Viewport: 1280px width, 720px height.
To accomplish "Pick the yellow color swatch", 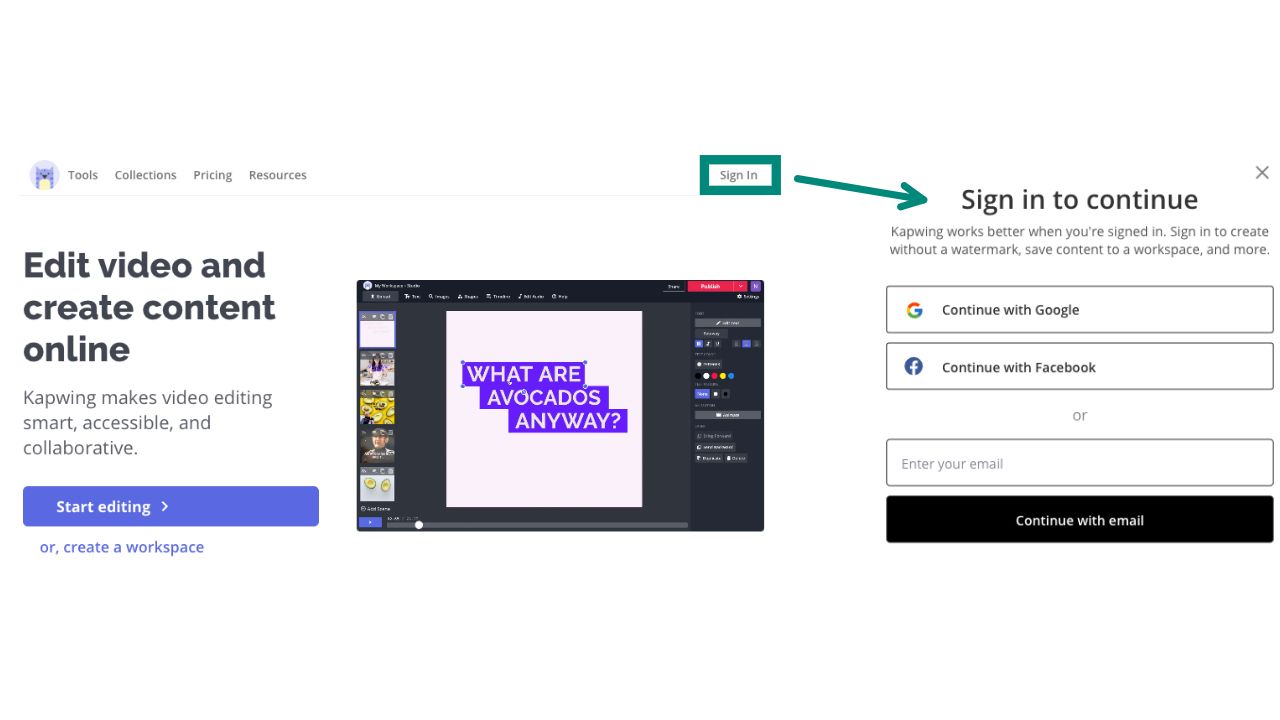I will click(x=722, y=376).
